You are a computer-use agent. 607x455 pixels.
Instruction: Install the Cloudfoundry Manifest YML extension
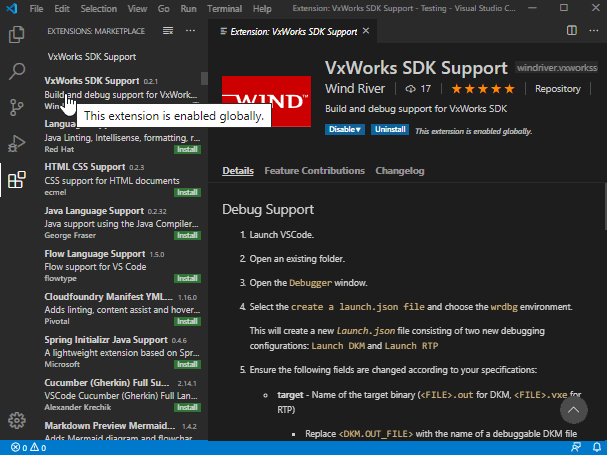click(187, 321)
